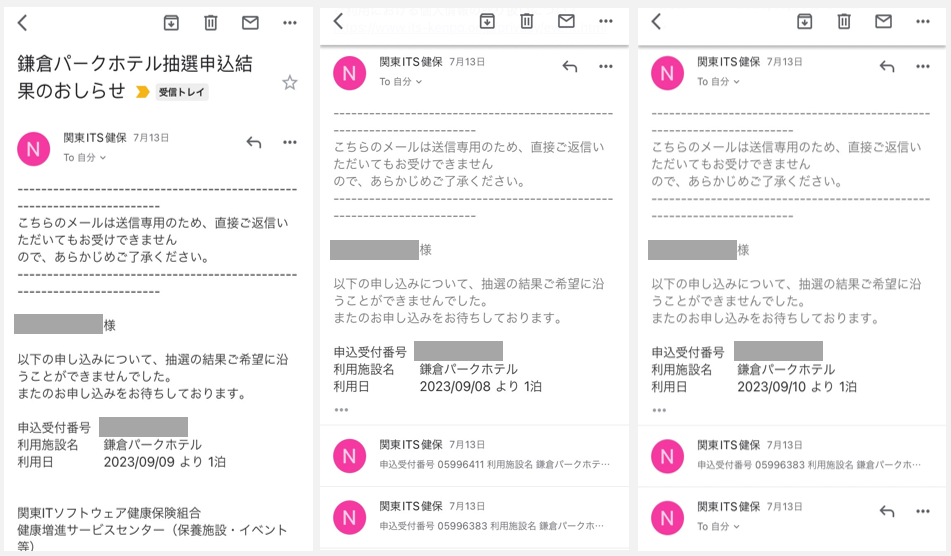Archive the email in the left panel
The height and width of the screenshot is (556, 951).
click(x=171, y=22)
